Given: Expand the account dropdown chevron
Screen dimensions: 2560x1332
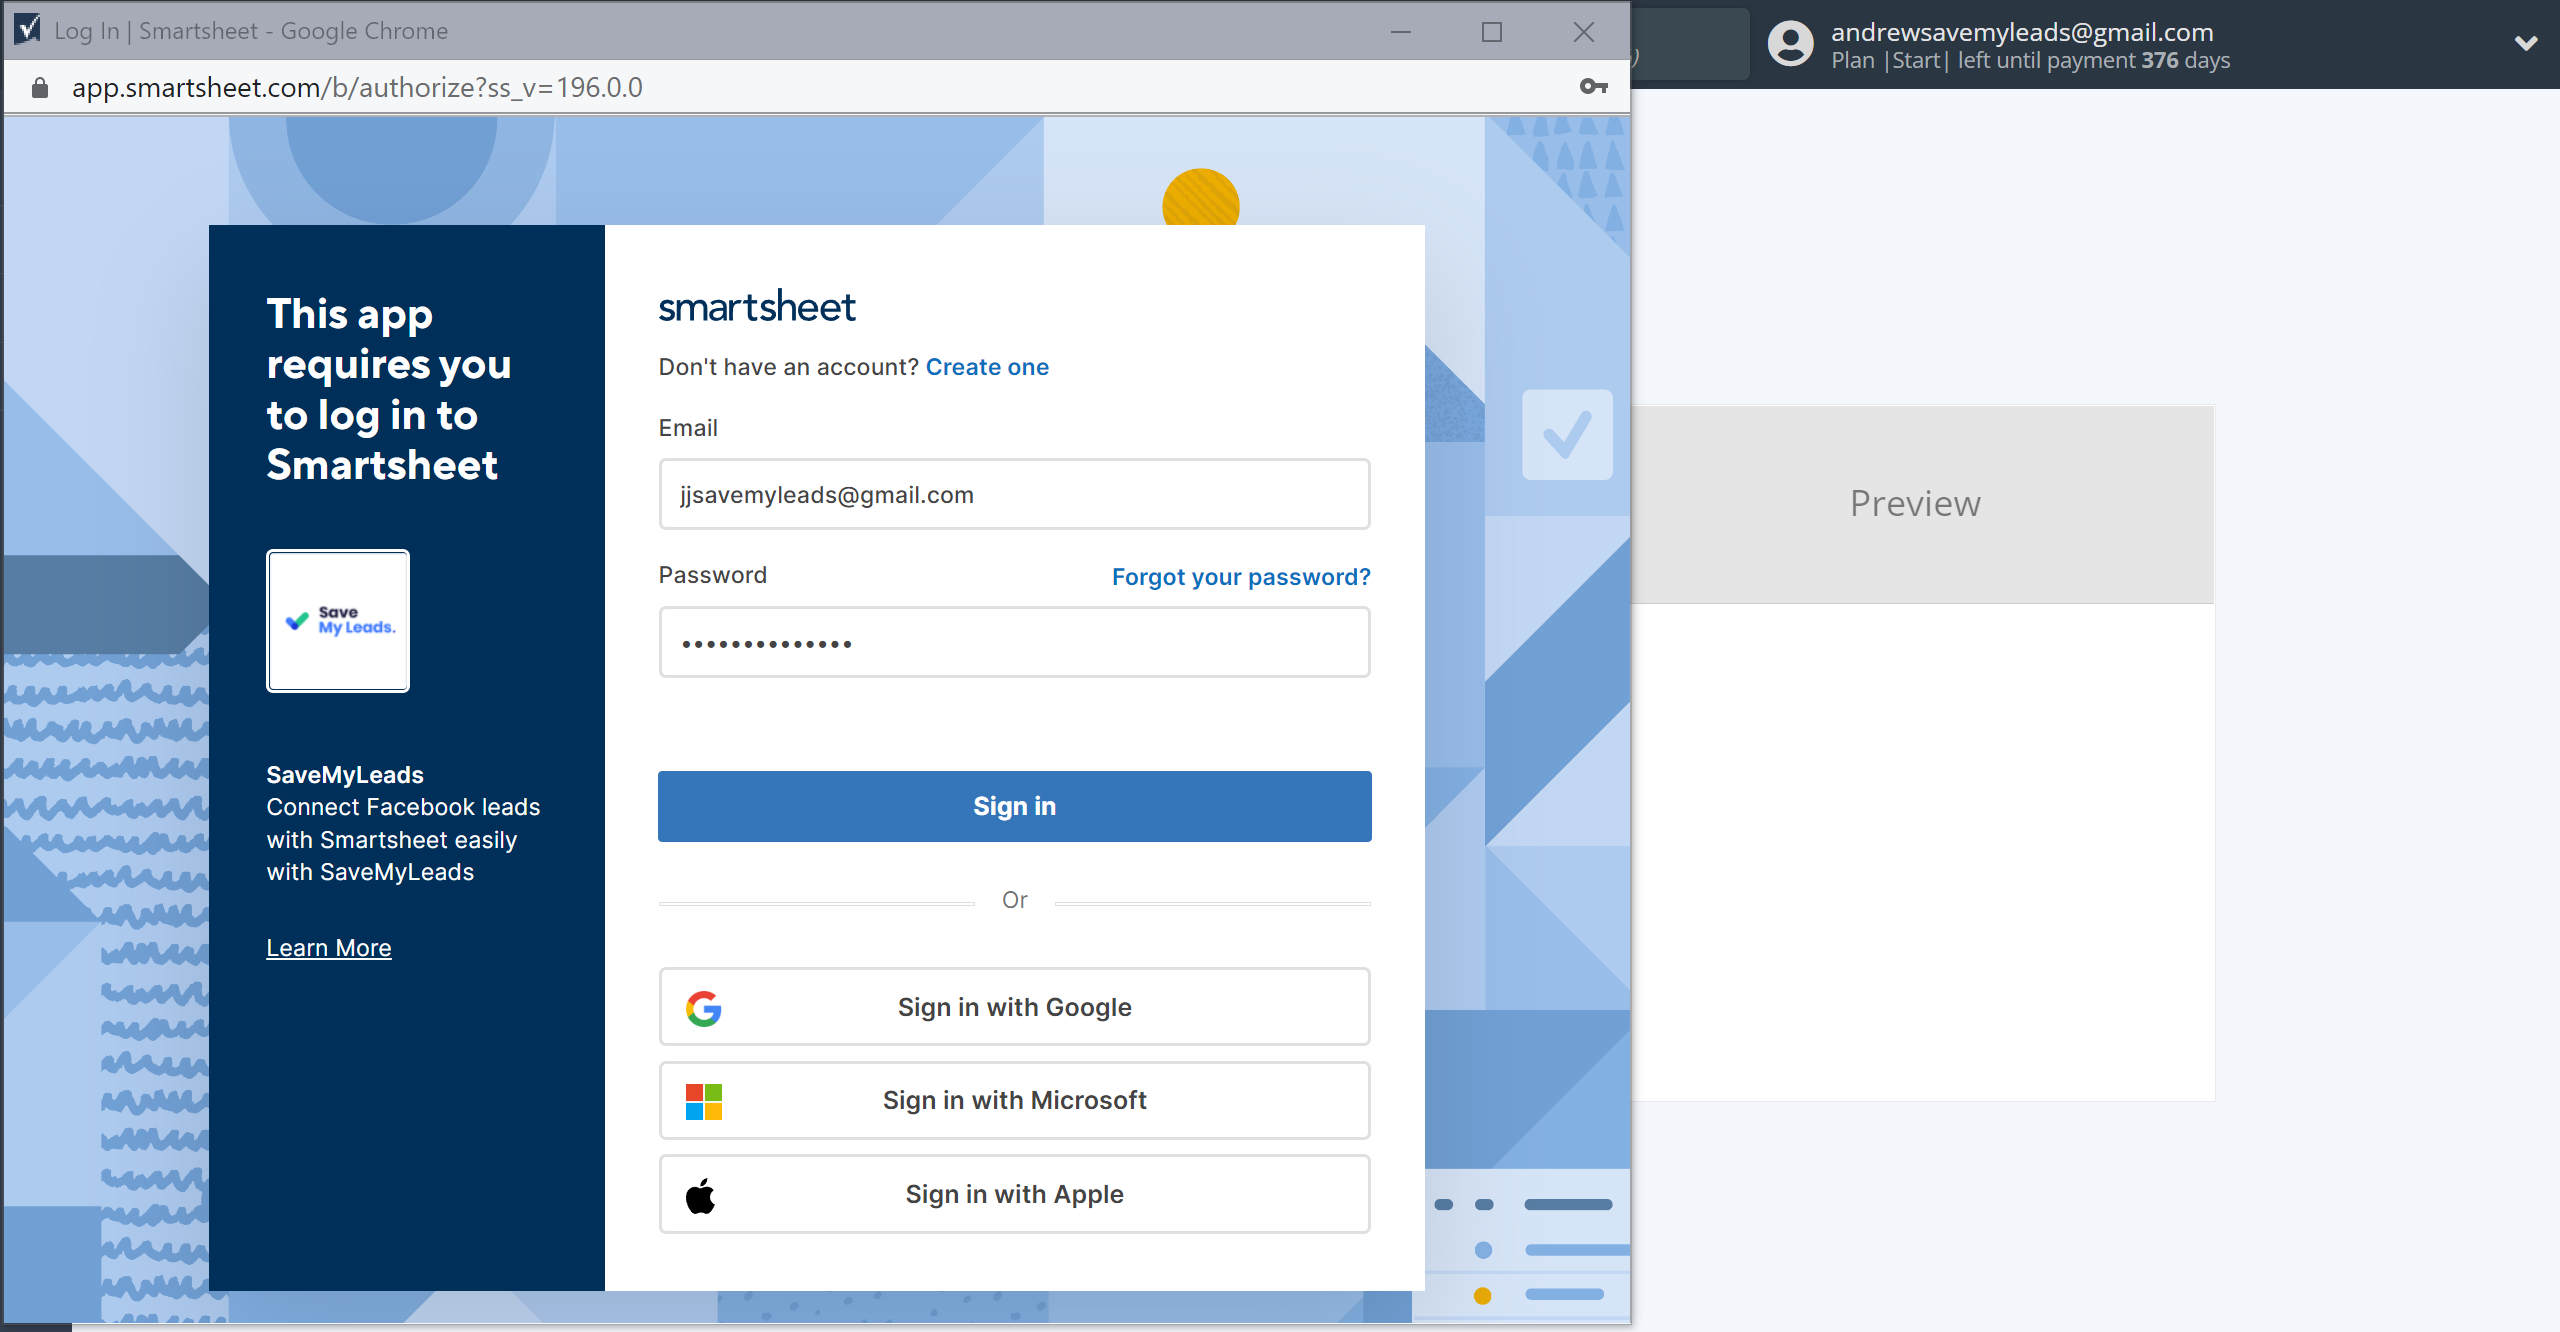Looking at the screenshot, I should coord(2526,43).
